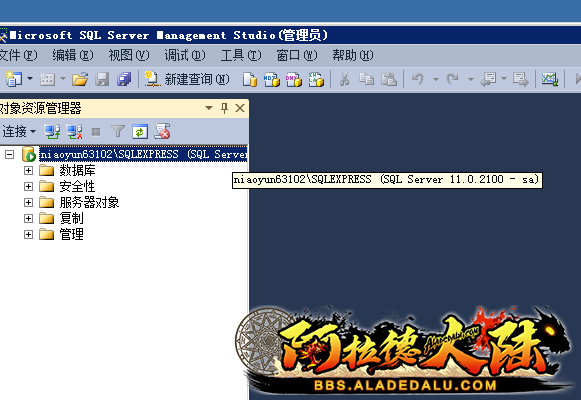Open the 连接 (Connect) dropdown
Screen dimensions: 581x400
(19, 131)
